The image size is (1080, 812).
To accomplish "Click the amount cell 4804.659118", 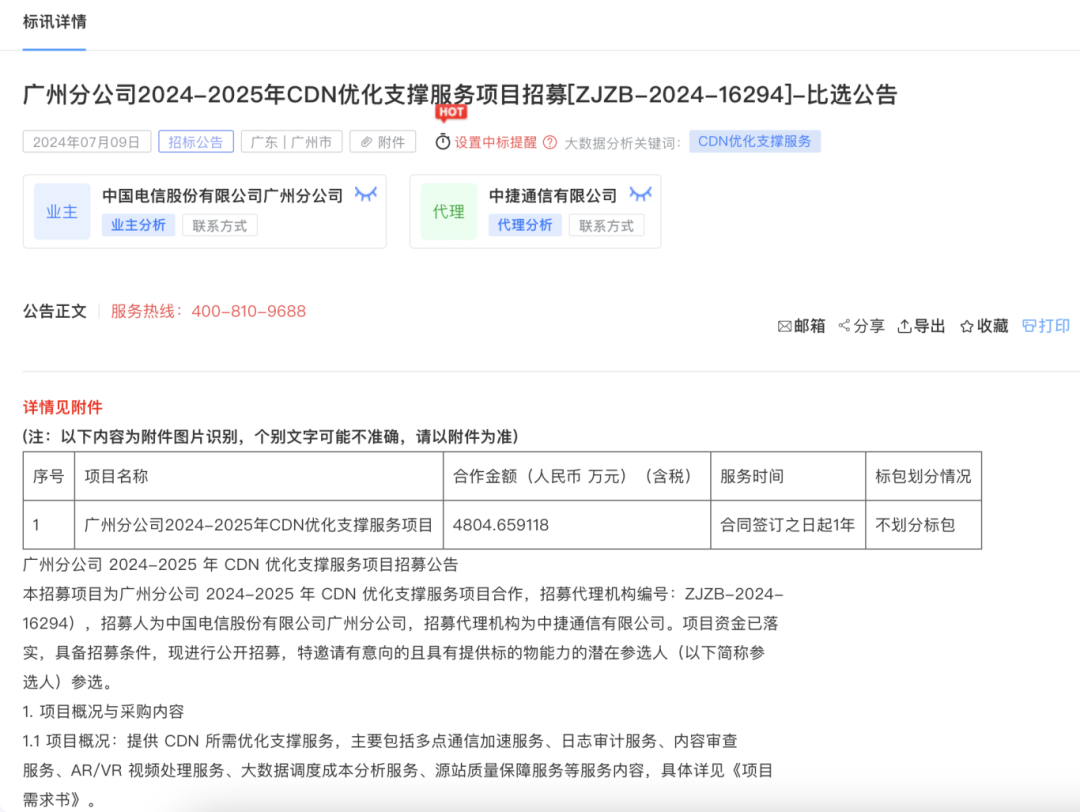I will click(577, 525).
